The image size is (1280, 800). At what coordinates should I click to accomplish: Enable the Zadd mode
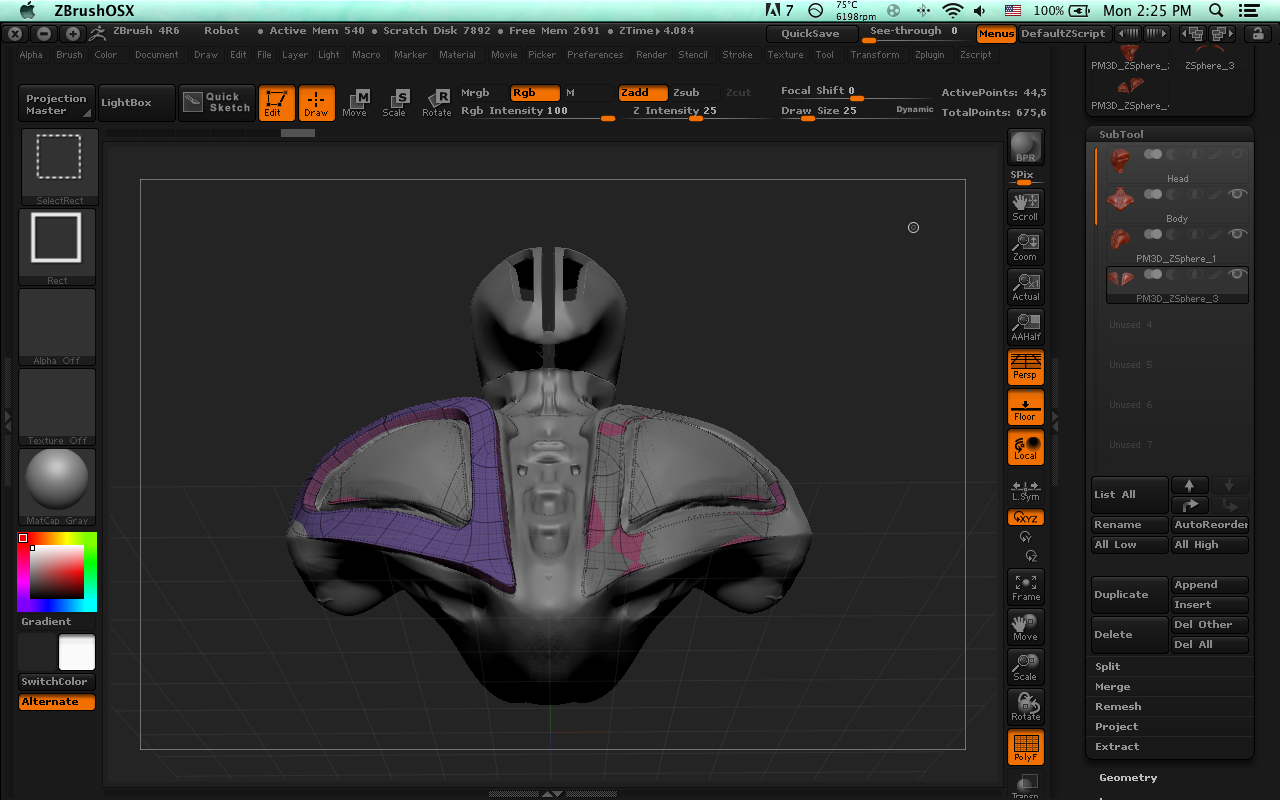[643, 93]
